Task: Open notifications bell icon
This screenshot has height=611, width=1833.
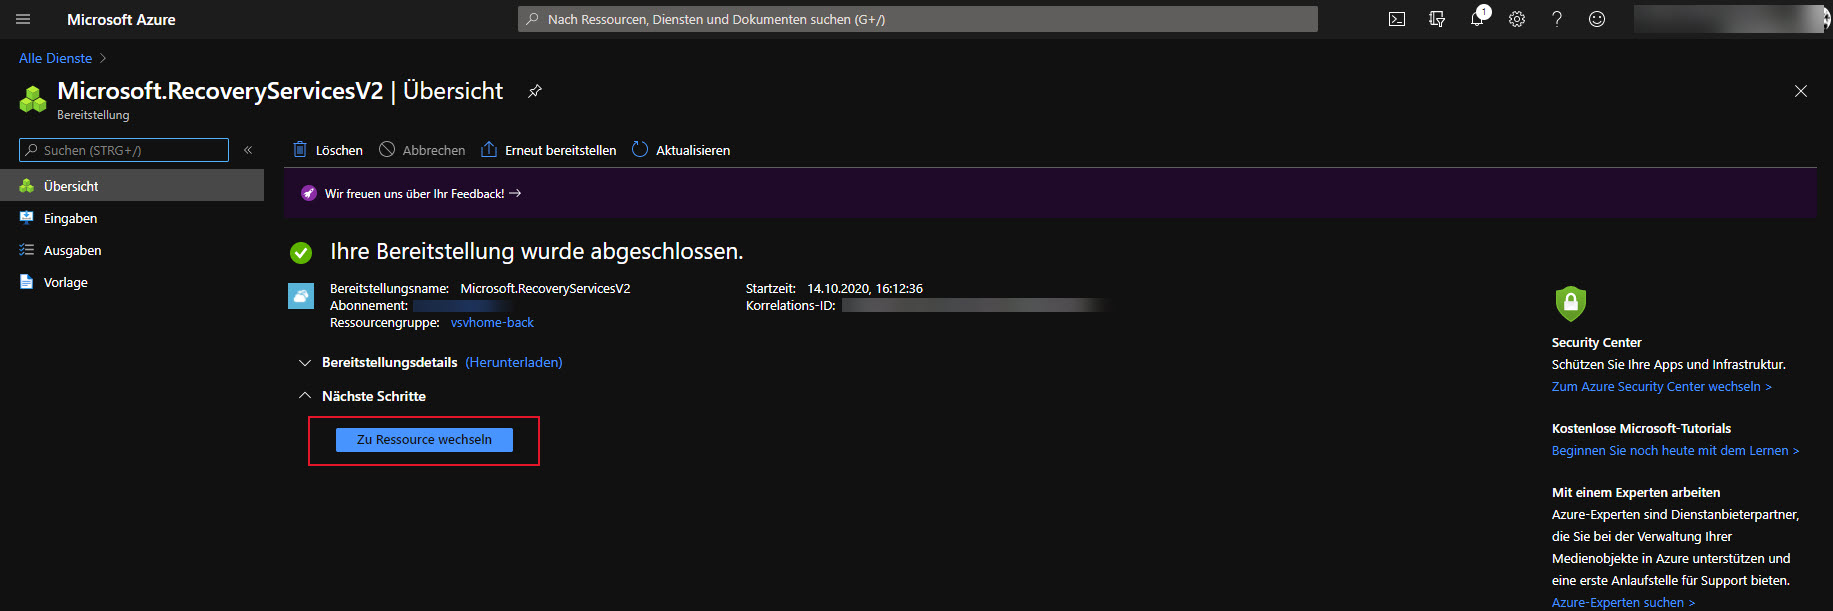Action: point(1477,19)
